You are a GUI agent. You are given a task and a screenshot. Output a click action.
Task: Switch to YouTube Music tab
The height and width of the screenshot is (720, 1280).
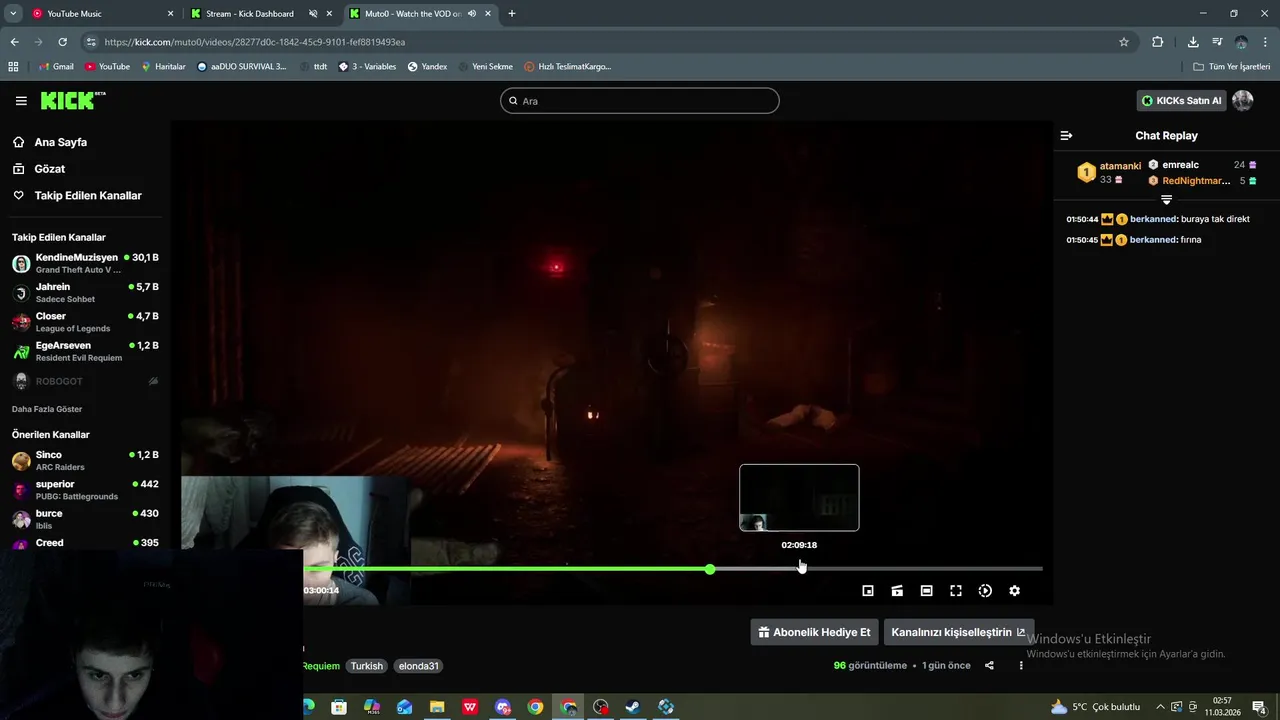(x=103, y=14)
